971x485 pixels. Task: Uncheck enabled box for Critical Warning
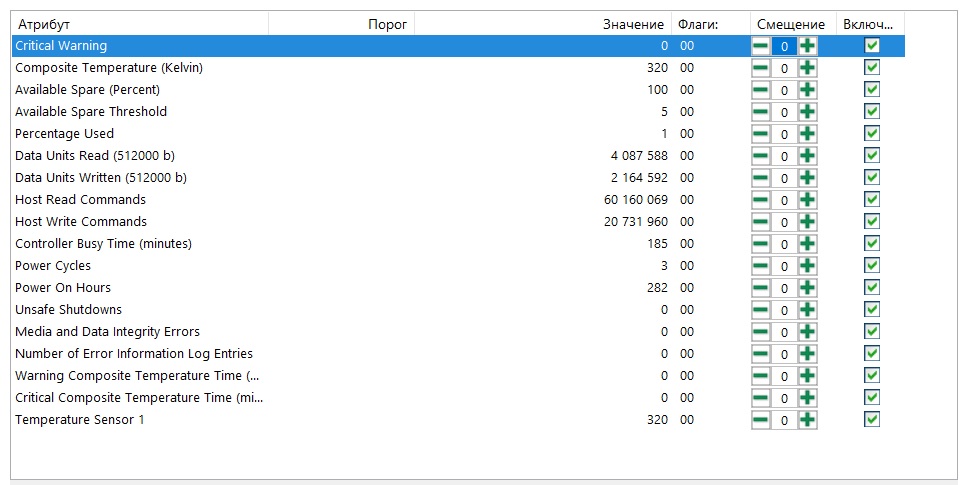[872, 45]
